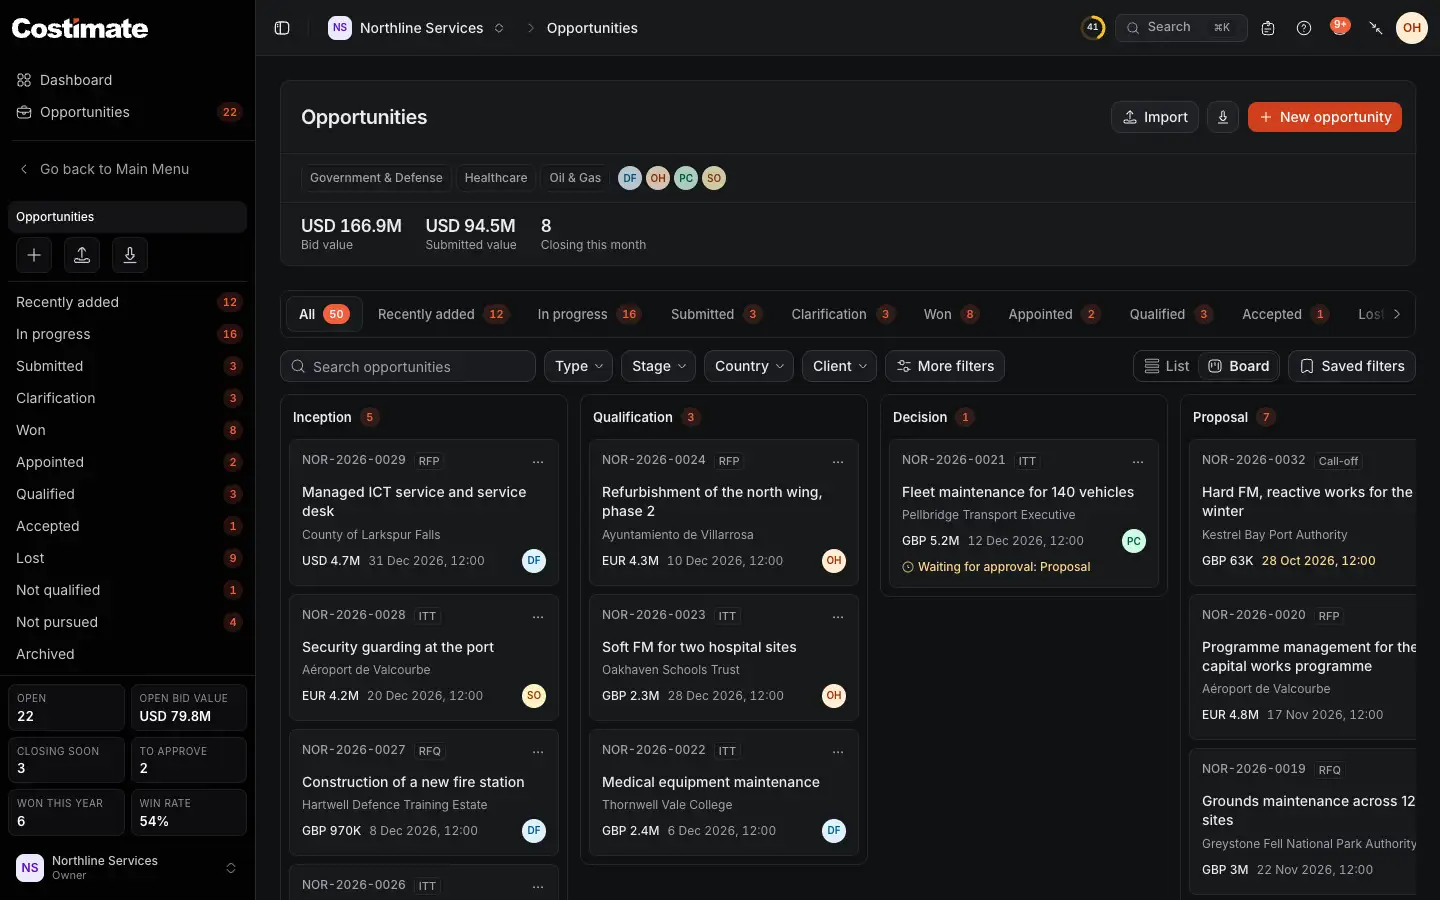Show more tabs with the right chevron
Image resolution: width=1440 pixels, height=900 pixels.
point(1397,314)
